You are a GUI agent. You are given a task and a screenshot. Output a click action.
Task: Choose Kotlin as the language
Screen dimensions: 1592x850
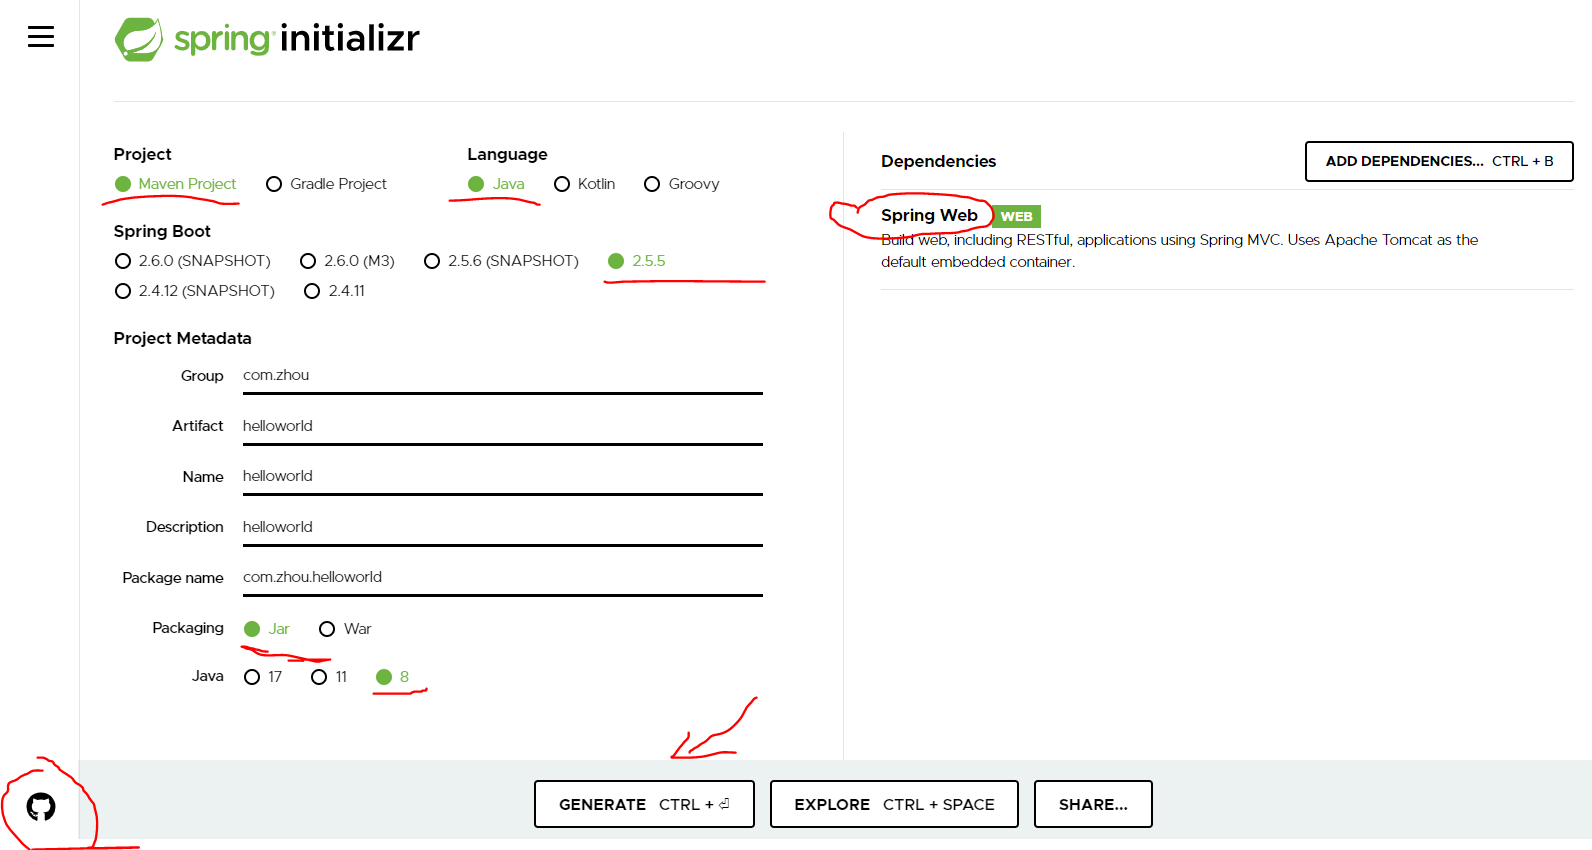tap(584, 184)
